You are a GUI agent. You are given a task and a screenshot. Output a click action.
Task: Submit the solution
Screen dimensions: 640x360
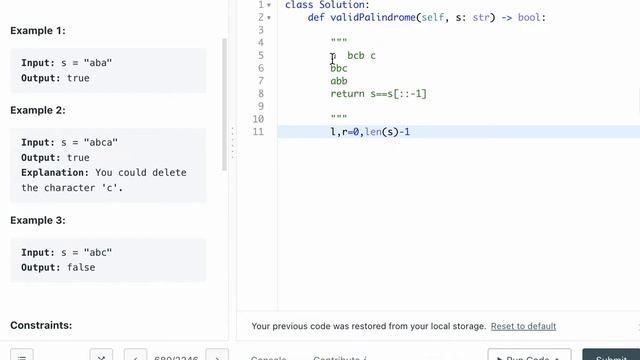(x=611, y=354)
